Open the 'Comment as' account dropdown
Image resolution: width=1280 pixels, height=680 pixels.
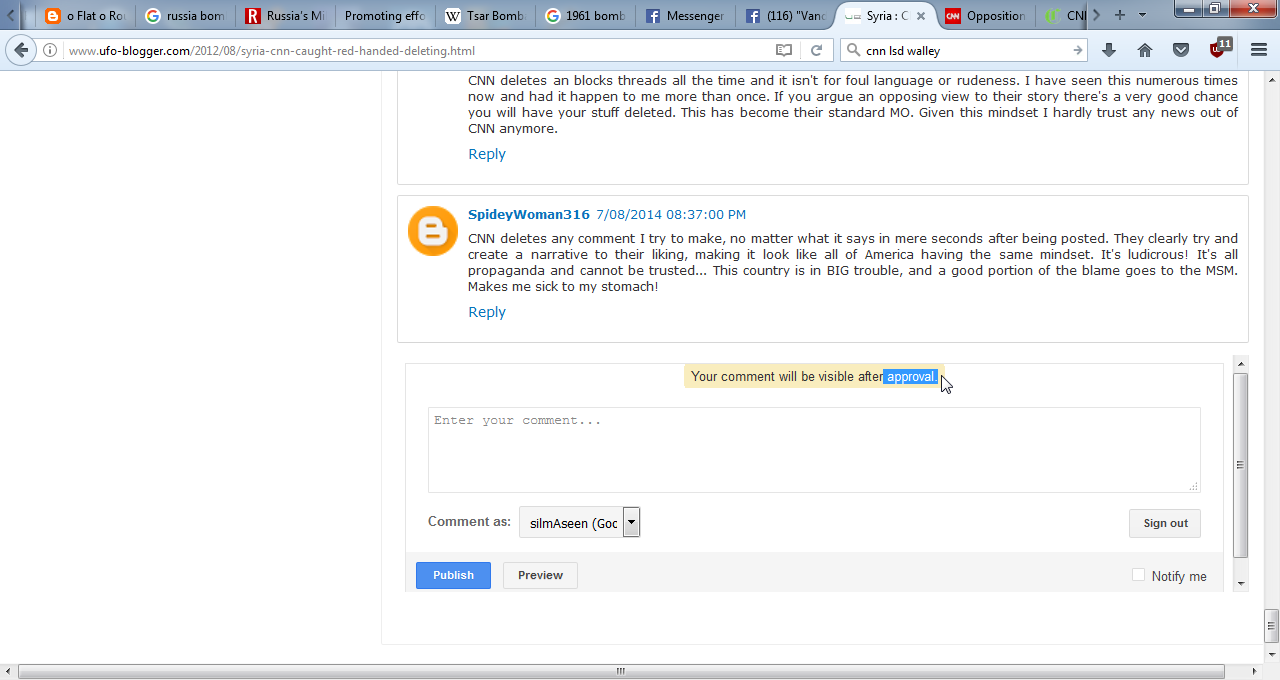579,522
